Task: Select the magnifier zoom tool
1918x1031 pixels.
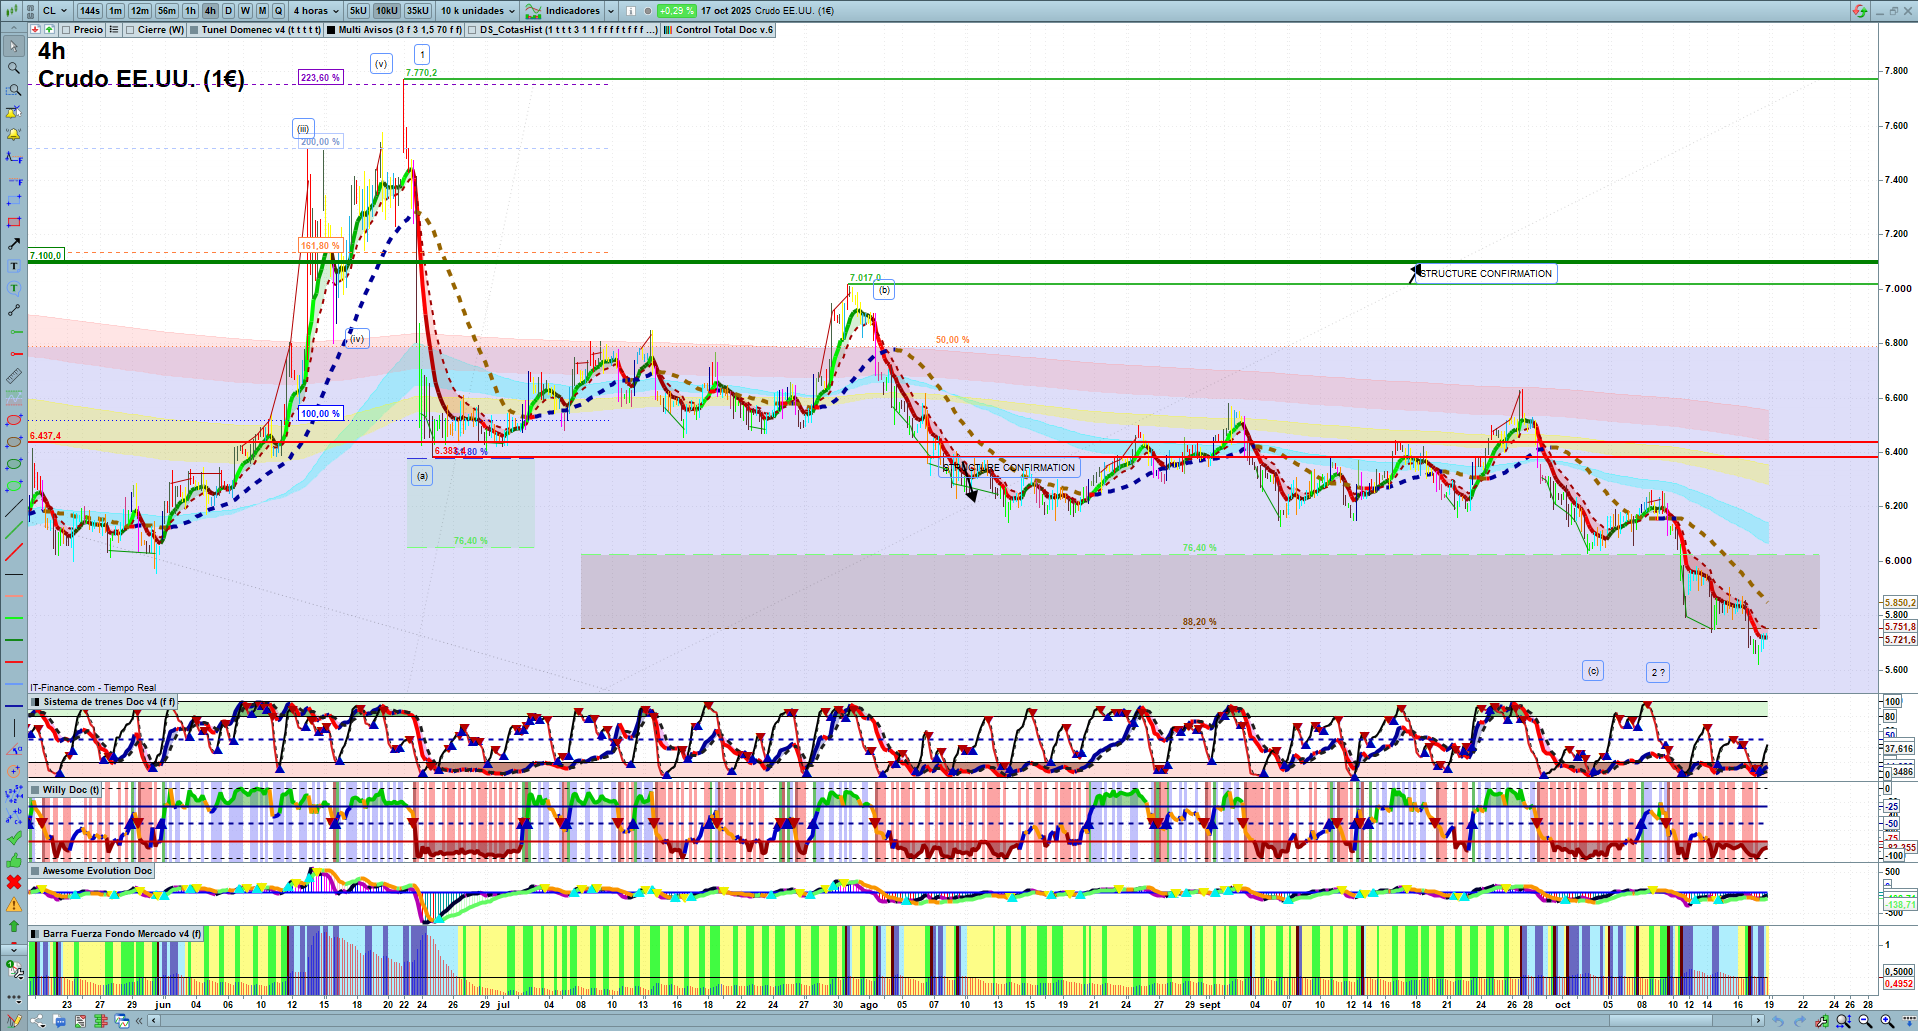Action: point(14,68)
